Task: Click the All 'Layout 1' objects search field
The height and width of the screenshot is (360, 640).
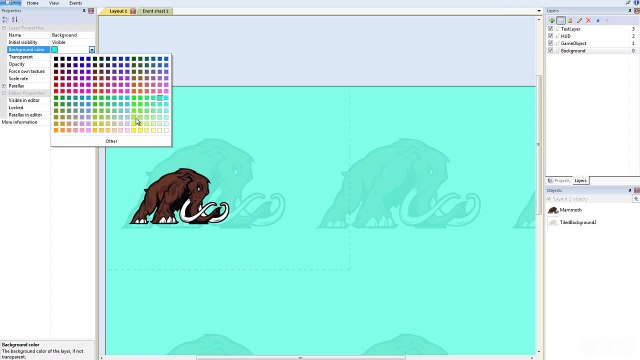Action: (589, 199)
